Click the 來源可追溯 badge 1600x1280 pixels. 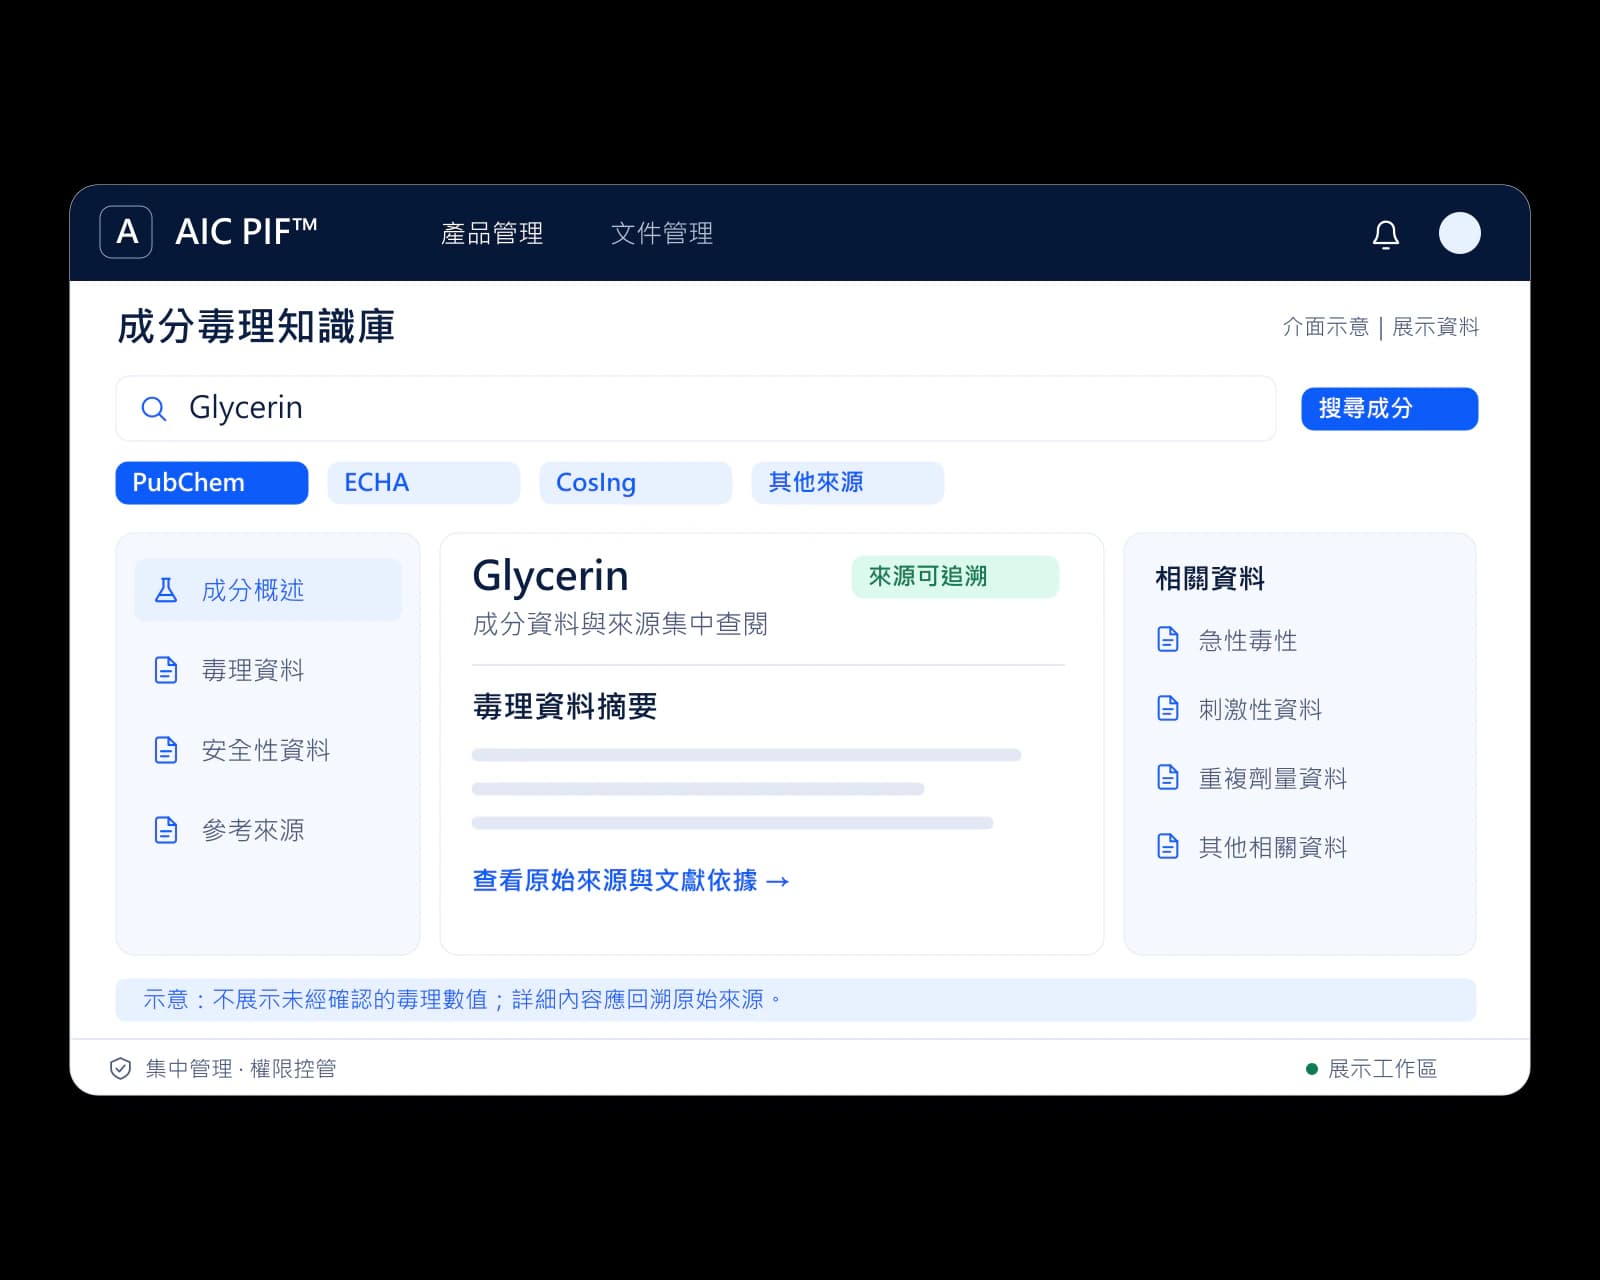[x=955, y=577]
